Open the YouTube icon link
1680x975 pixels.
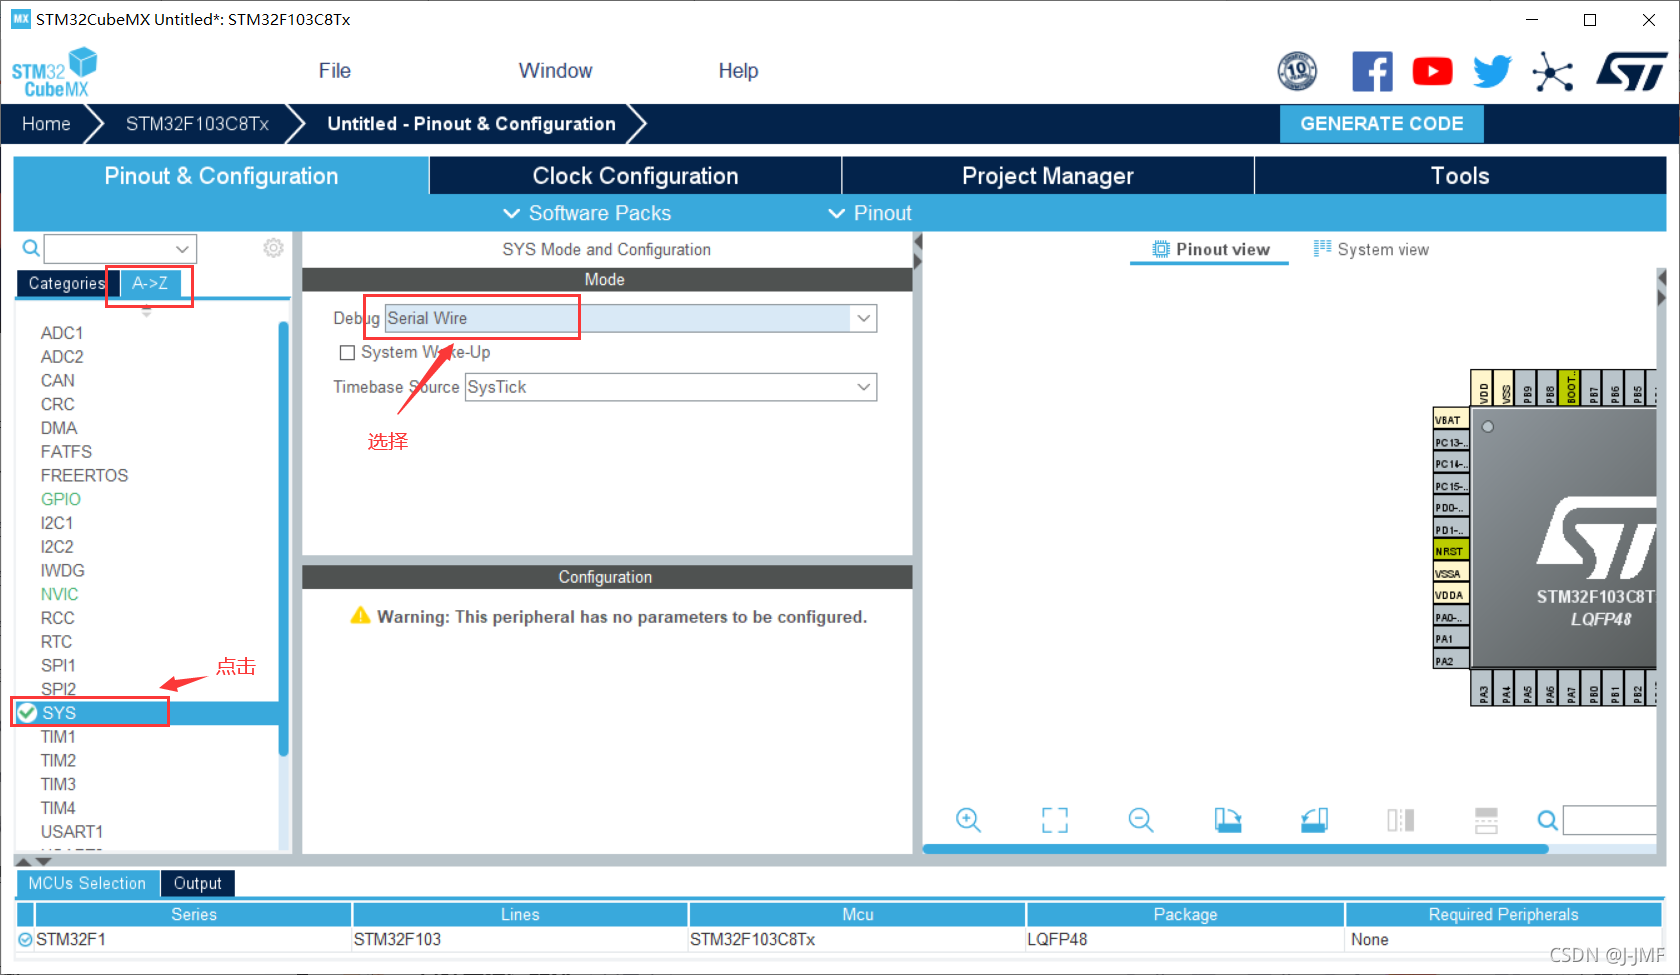[1432, 71]
